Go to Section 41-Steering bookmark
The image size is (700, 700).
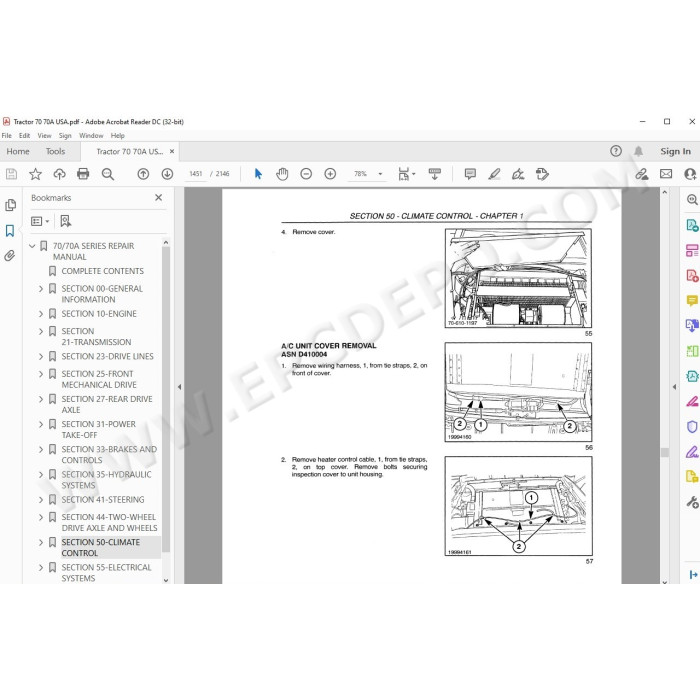(x=103, y=500)
